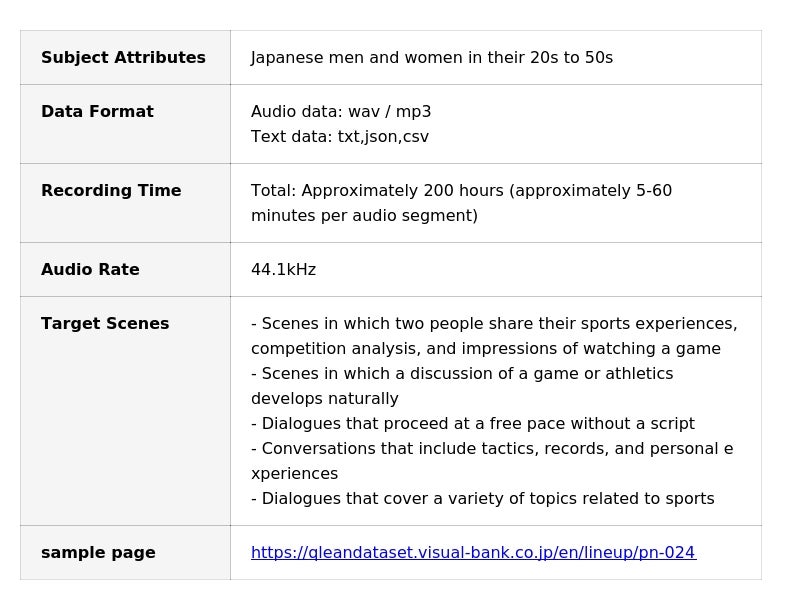The height and width of the screenshot is (610, 800).
Task: Select the Data Format header cell
Action: [x=97, y=112]
